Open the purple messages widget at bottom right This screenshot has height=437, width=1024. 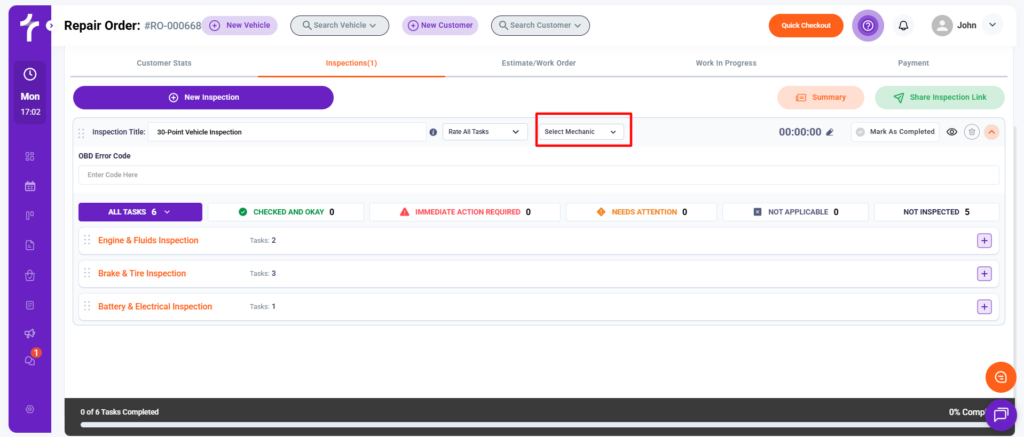coord(1000,414)
